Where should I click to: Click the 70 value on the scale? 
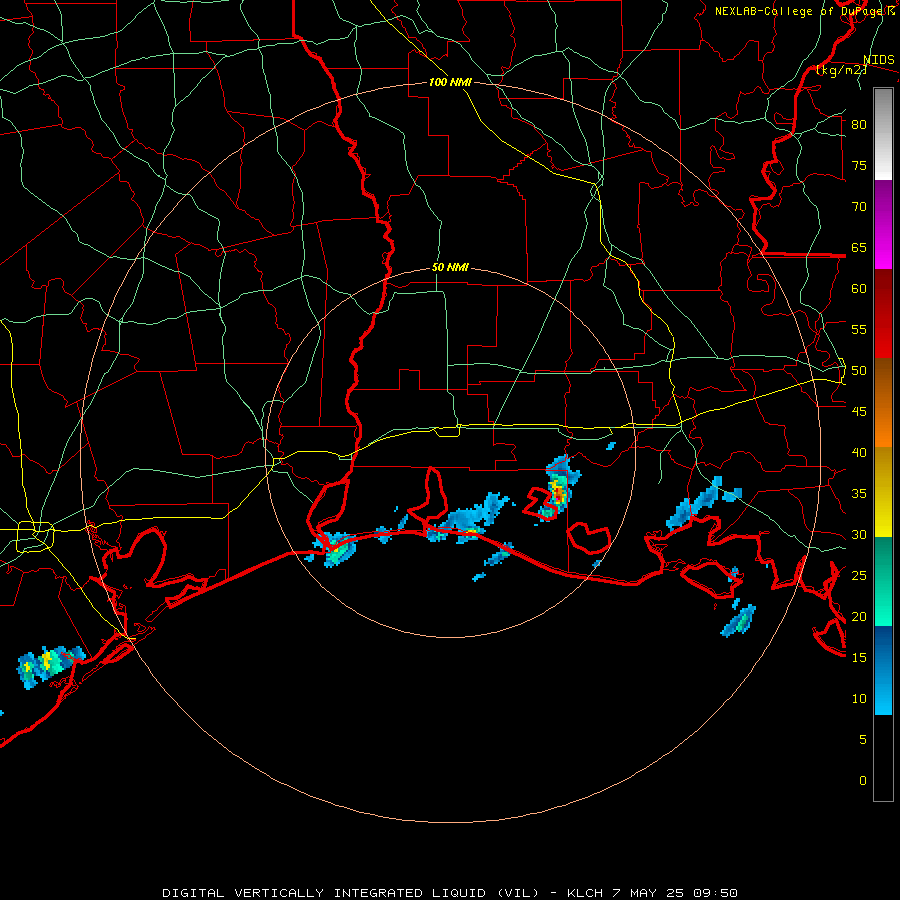pyautogui.click(x=859, y=207)
